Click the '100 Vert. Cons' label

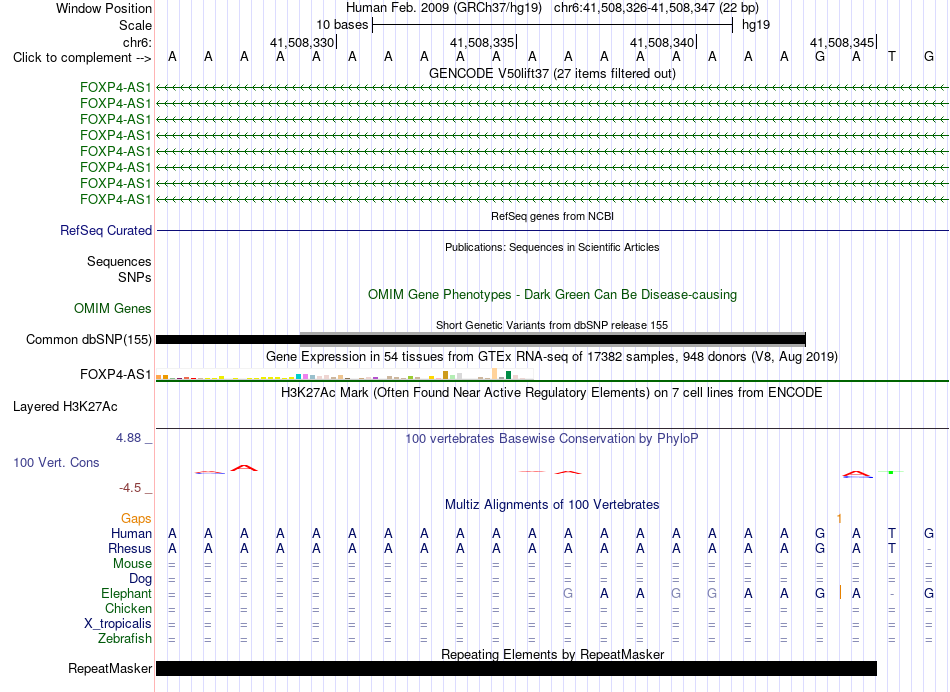point(56,462)
